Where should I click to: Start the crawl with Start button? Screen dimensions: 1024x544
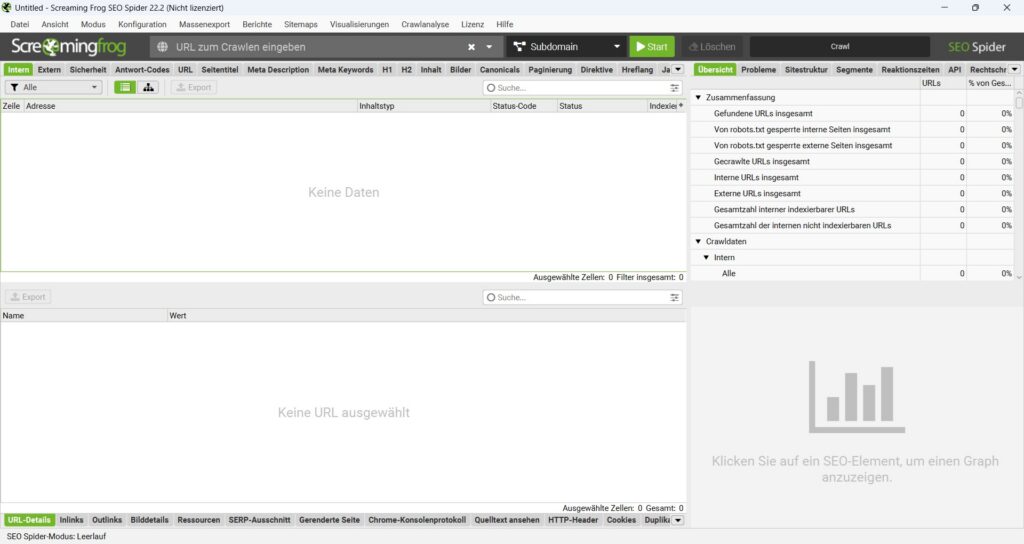(652, 47)
